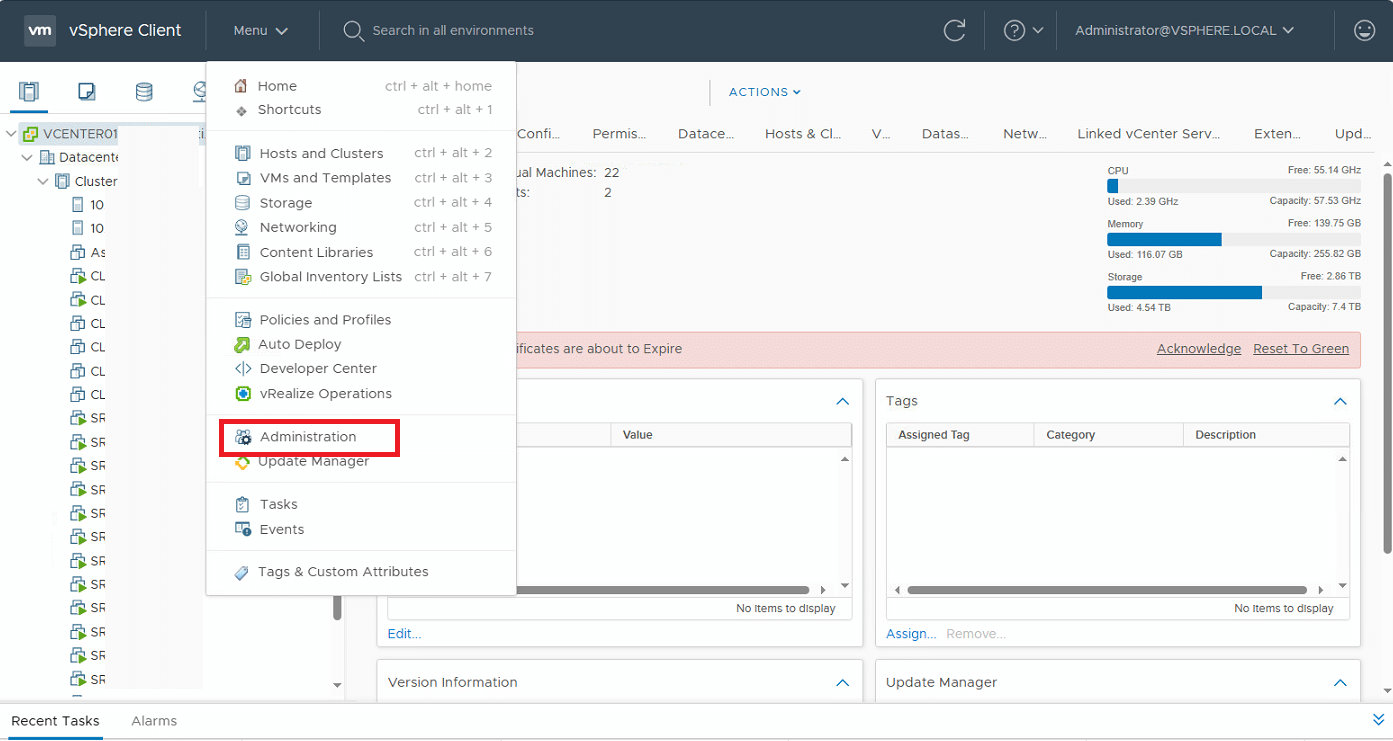Image resolution: width=1393 pixels, height=741 pixels.
Task: Click the VMs and Templates menu icon
Action: coord(242,178)
